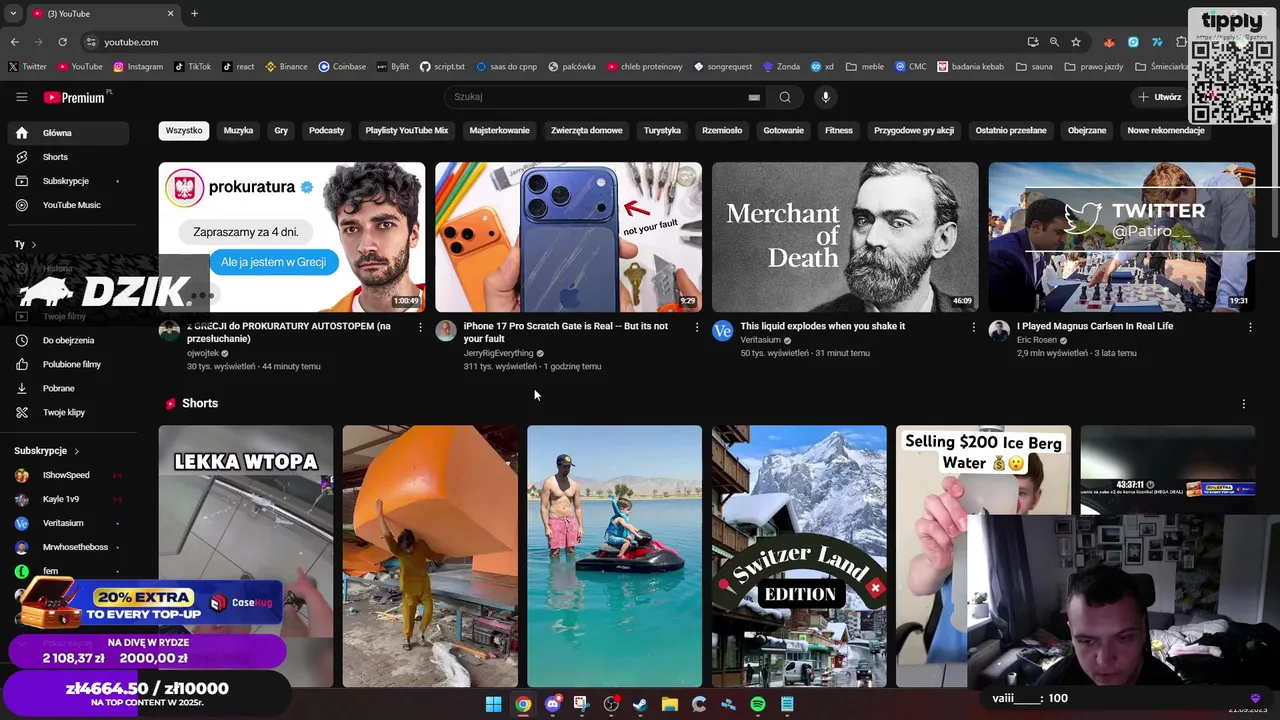The width and height of the screenshot is (1280, 720).
Task: Select the Obejrzane filter chip
Action: [x=1087, y=130]
